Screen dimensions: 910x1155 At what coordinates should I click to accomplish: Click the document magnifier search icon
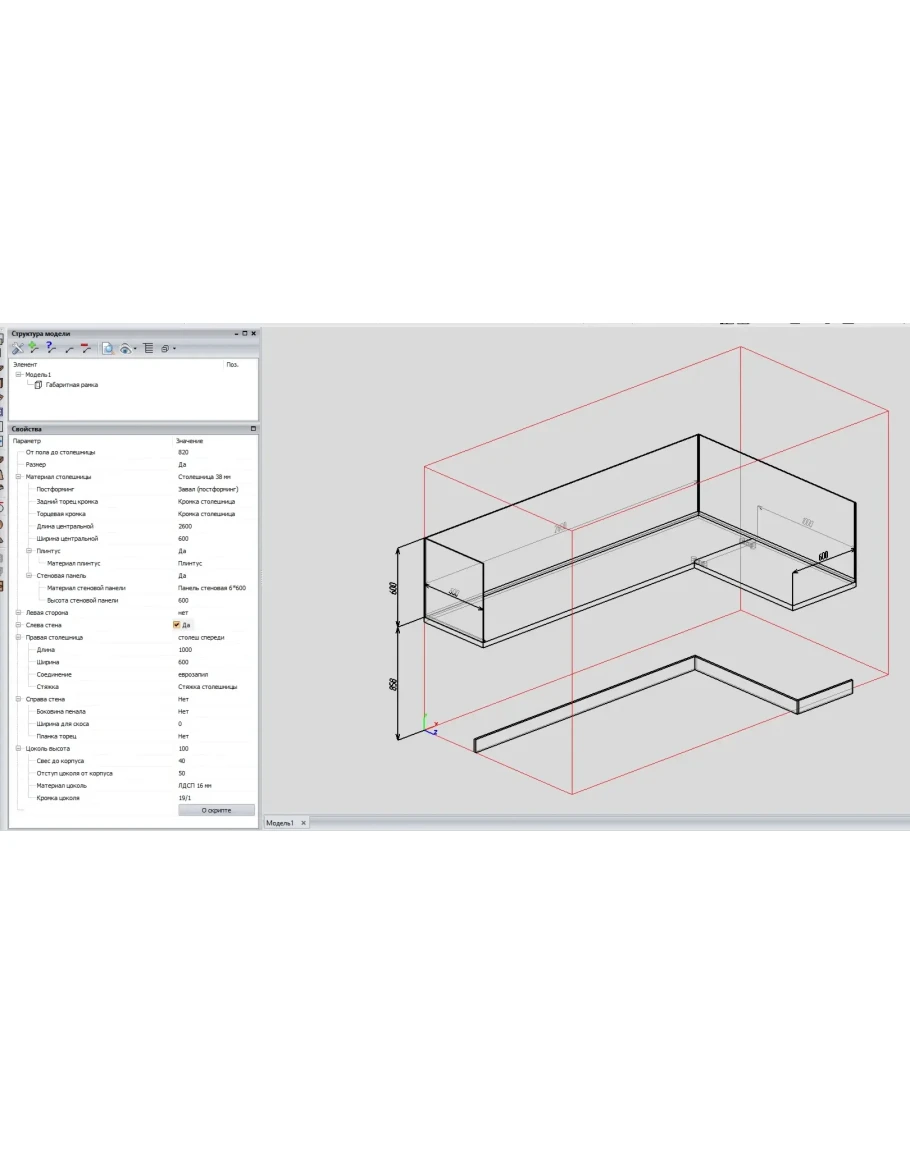click(x=108, y=348)
